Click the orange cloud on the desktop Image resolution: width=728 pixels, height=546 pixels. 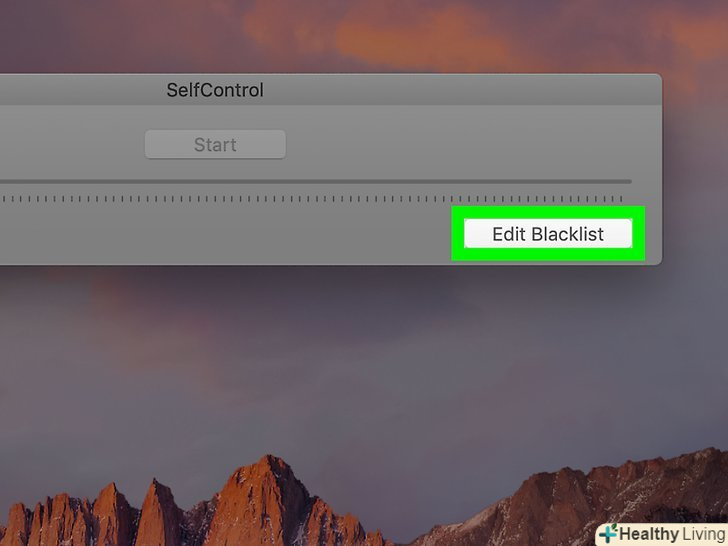click(418, 37)
